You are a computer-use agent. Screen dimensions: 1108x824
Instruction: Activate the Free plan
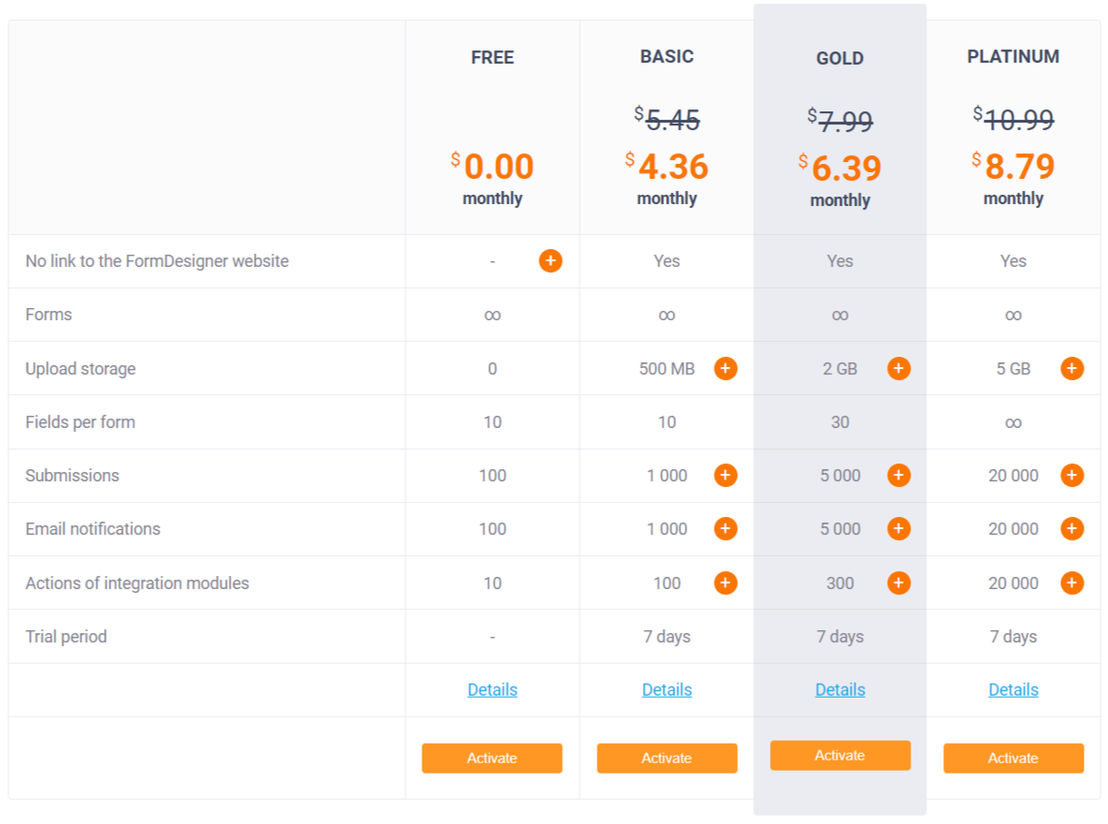(x=492, y=758)
